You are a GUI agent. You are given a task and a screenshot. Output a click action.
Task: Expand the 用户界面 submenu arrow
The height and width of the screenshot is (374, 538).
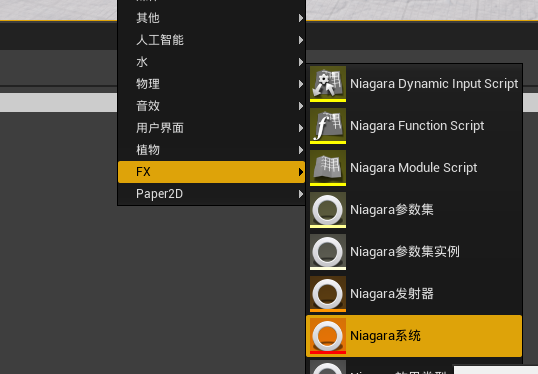click(301, 128)
